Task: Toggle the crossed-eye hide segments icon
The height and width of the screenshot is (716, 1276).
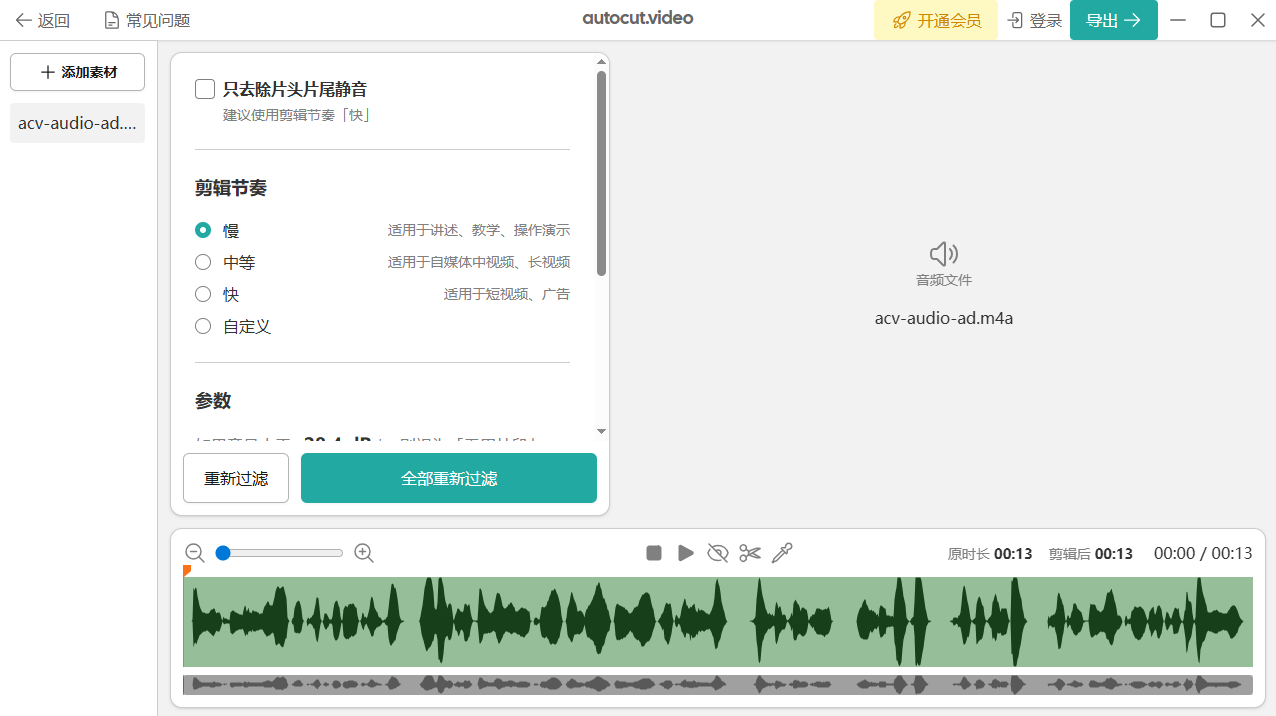Action: point(717,553)
